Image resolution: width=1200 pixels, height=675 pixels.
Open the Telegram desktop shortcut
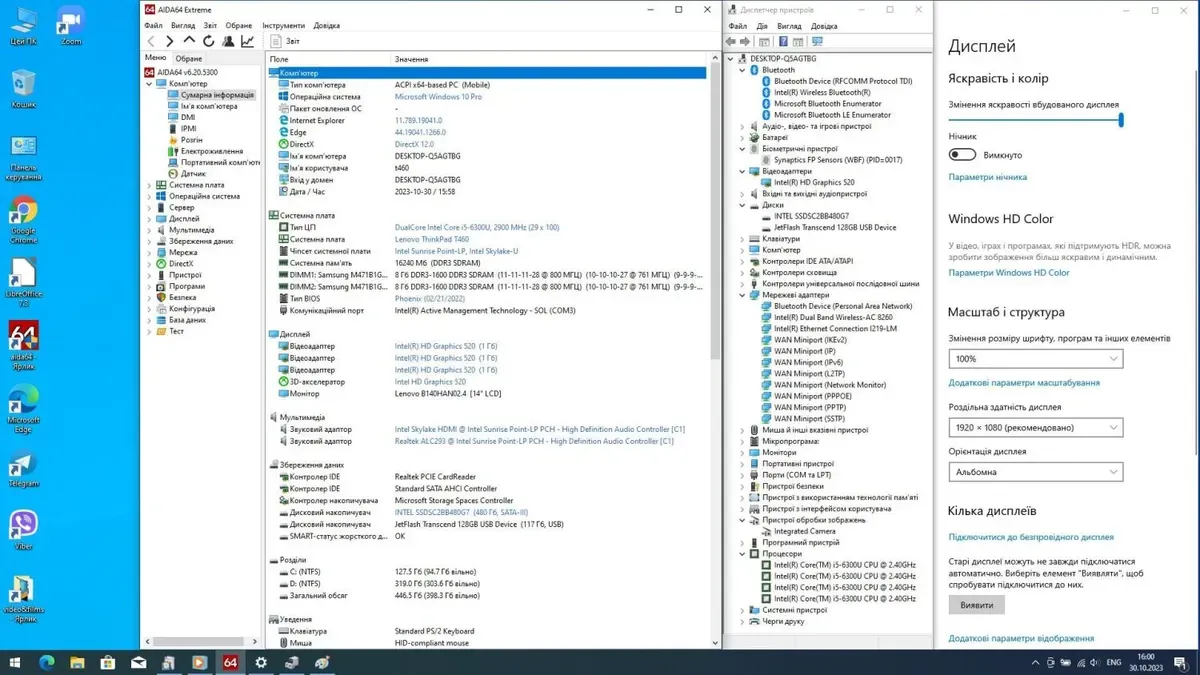point(22,467)
